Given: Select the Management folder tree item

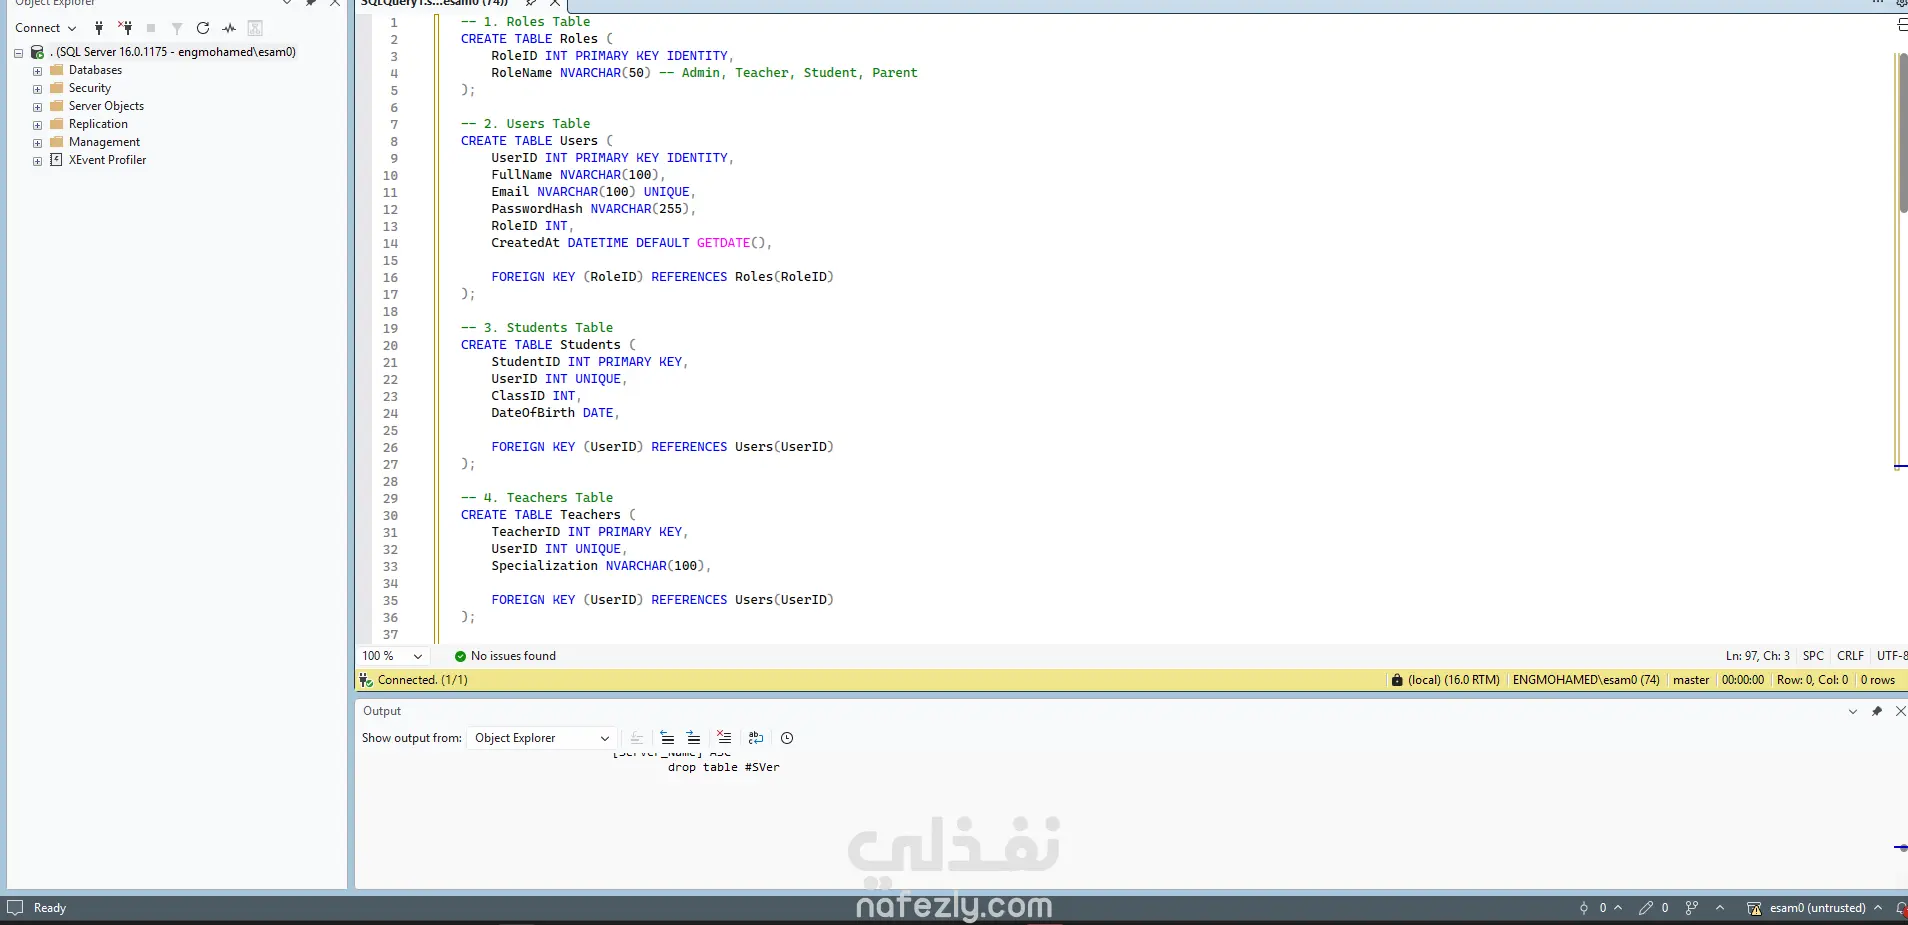Looking at the screenshot, I should point(104,142).
